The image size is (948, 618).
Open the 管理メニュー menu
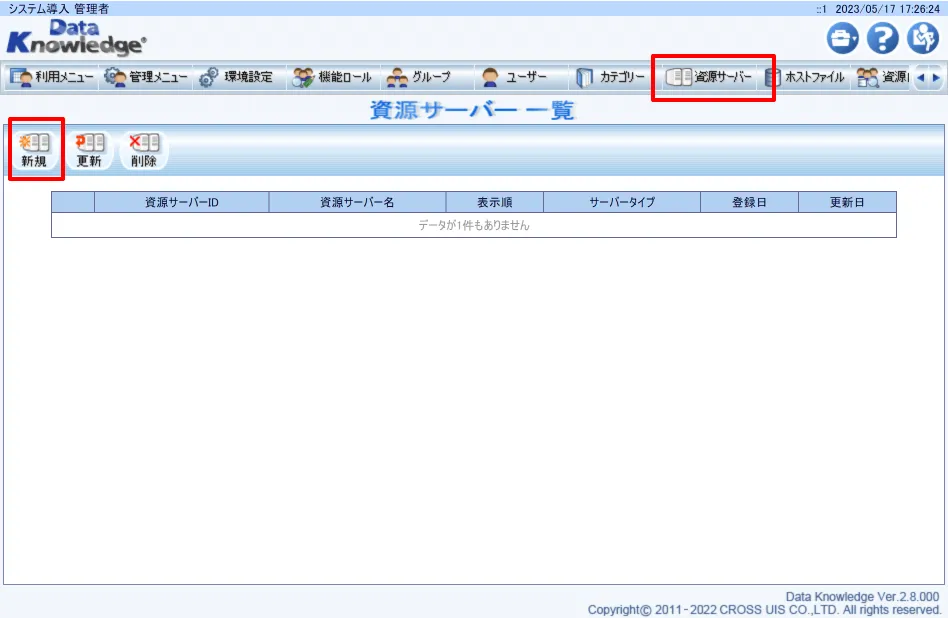[145, 76]
